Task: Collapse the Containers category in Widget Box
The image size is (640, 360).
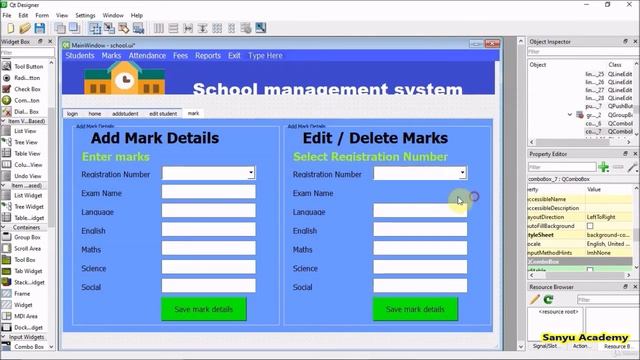Action: click(4, 227)
